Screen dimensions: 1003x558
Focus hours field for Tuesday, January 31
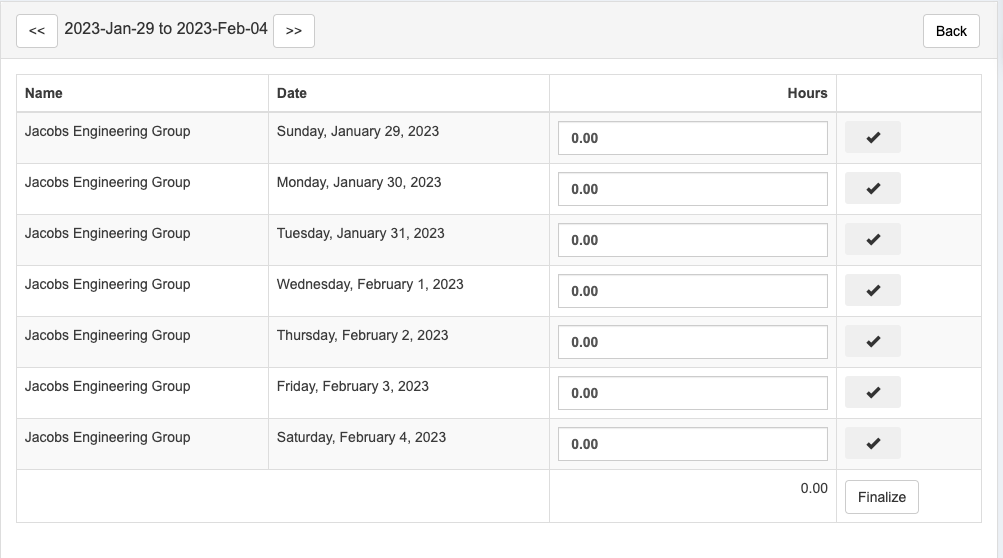693,240
